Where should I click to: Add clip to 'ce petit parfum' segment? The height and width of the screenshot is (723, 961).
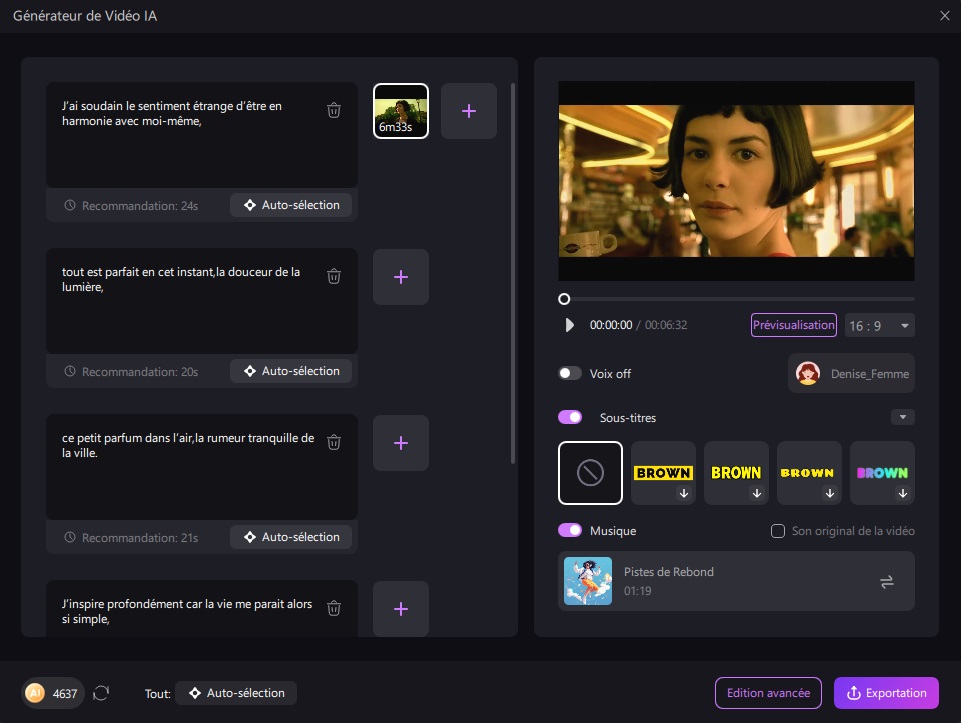tap(401, 443)
